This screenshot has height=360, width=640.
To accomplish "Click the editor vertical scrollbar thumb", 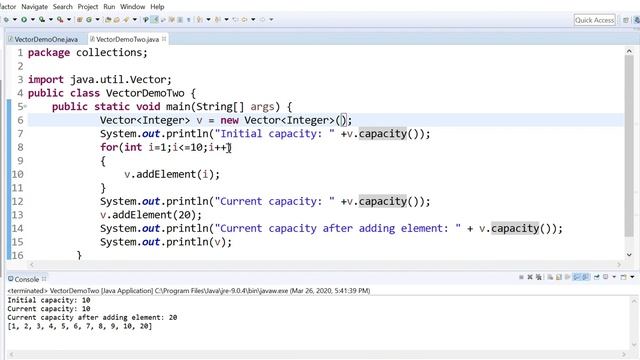I will pos(629,146).
